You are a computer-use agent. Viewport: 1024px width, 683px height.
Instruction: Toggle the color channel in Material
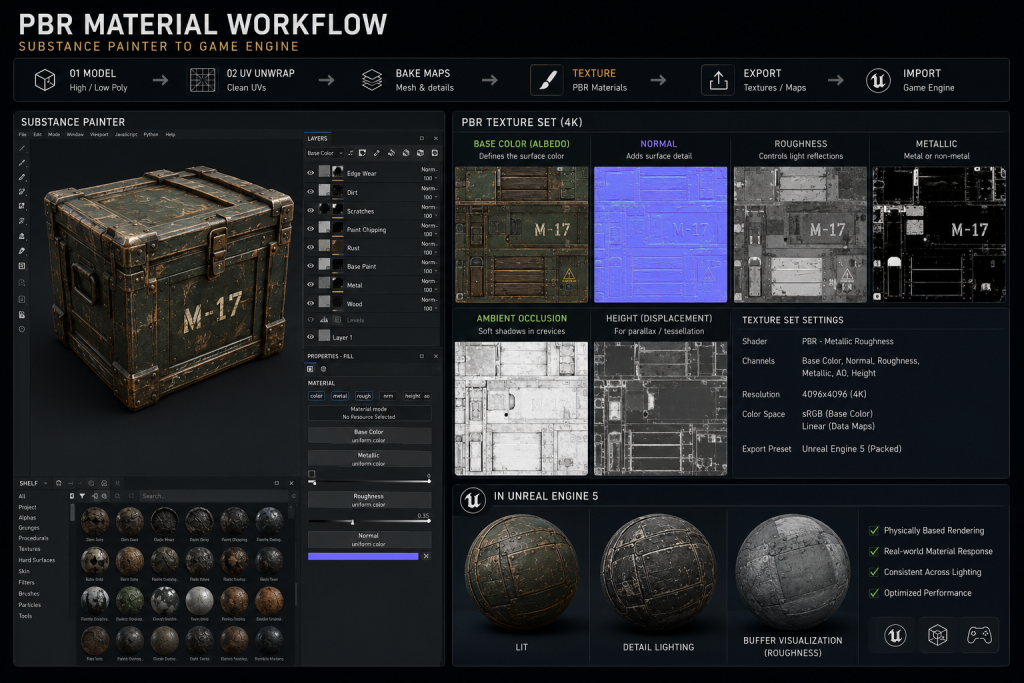[316, 396]
